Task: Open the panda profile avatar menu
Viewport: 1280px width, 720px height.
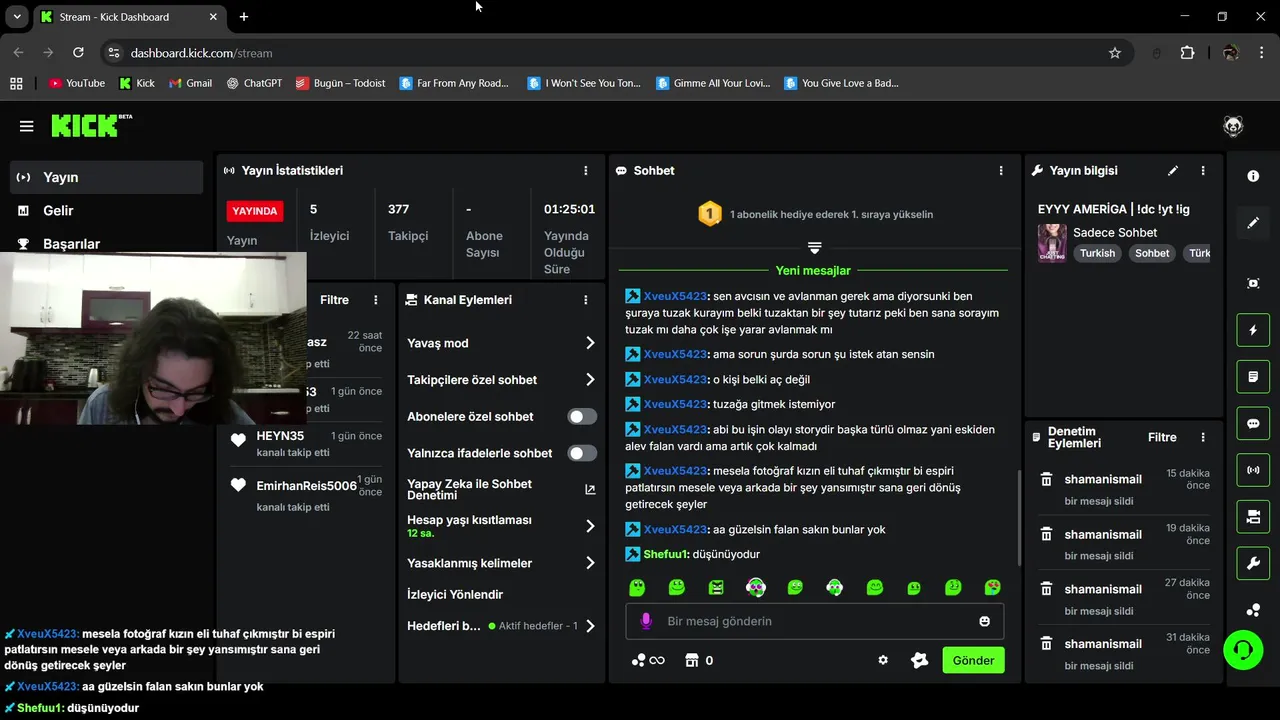Action: pyautogui.click(x=1233, y=126)
